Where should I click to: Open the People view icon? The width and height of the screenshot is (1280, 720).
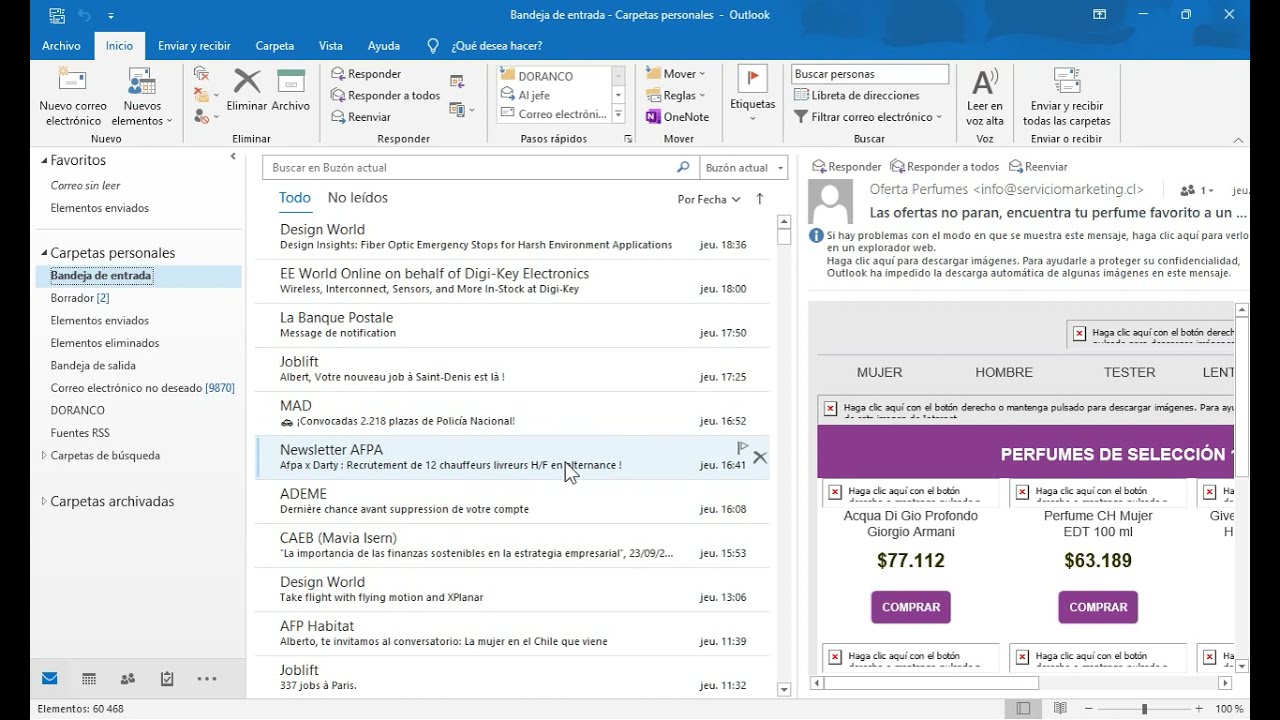pos(128,679)
